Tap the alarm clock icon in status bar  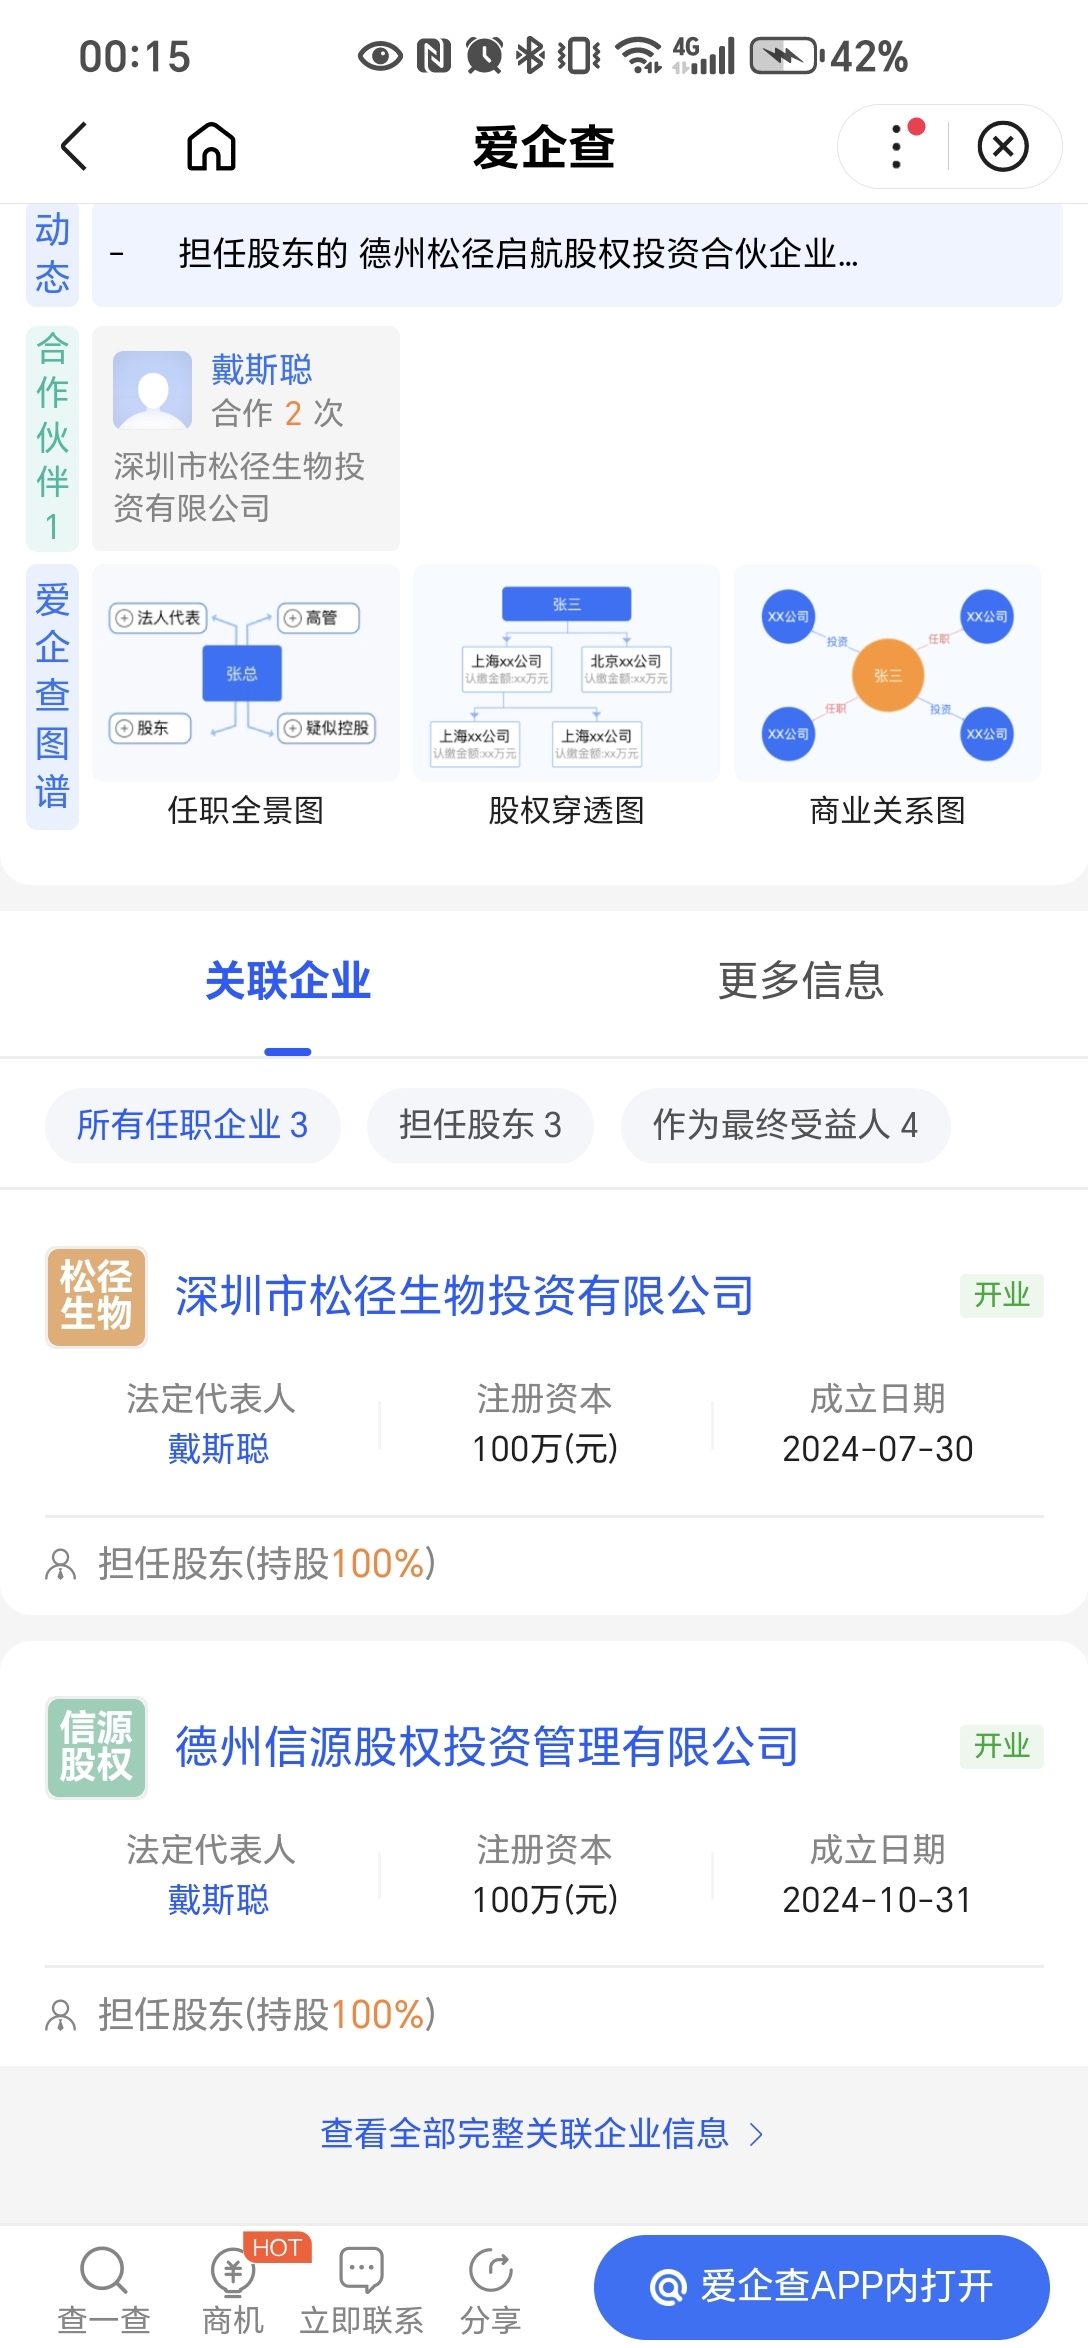pos(485,56)
